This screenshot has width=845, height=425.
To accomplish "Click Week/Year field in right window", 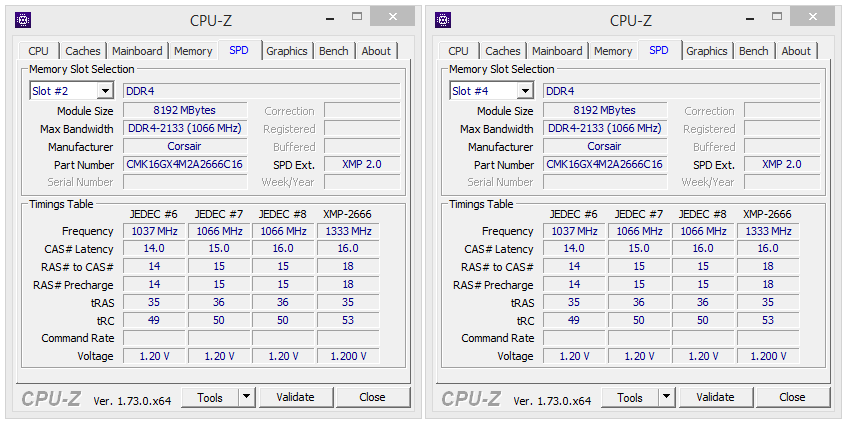I will coord(782,182).
